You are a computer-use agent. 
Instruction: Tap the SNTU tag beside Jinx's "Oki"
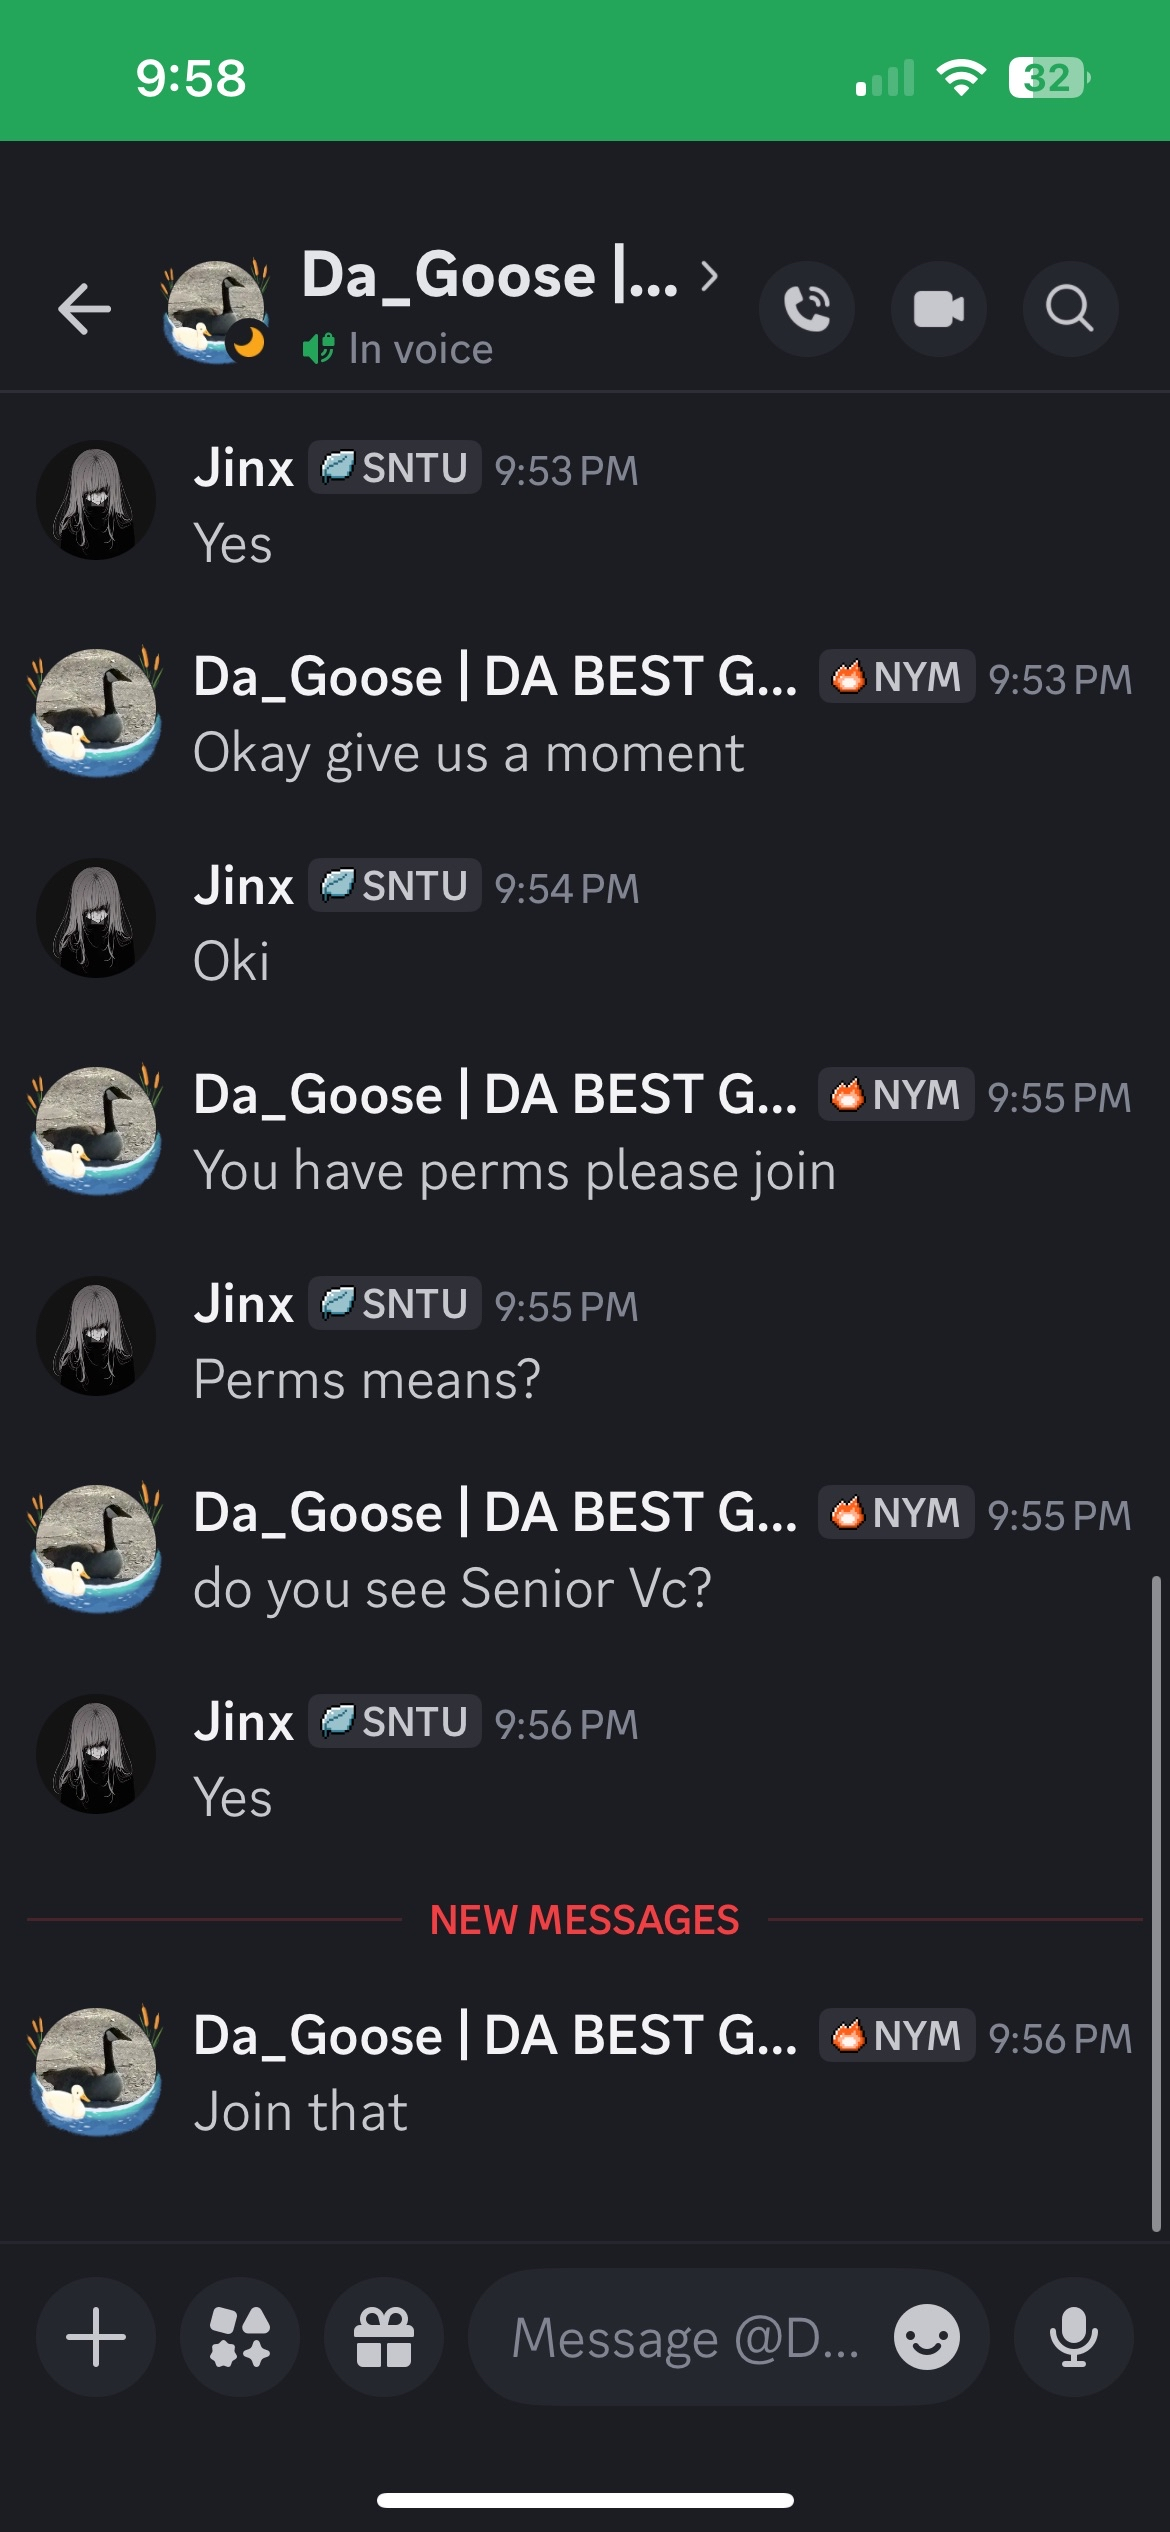point(395,886)
